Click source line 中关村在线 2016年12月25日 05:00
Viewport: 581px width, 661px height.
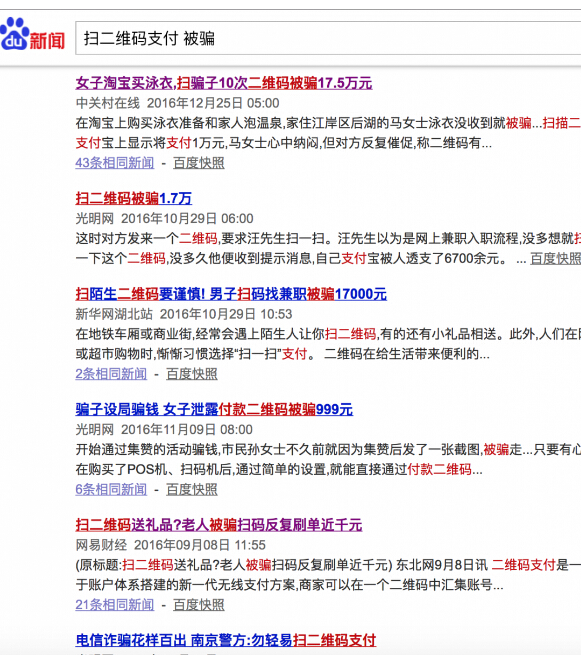178,103
